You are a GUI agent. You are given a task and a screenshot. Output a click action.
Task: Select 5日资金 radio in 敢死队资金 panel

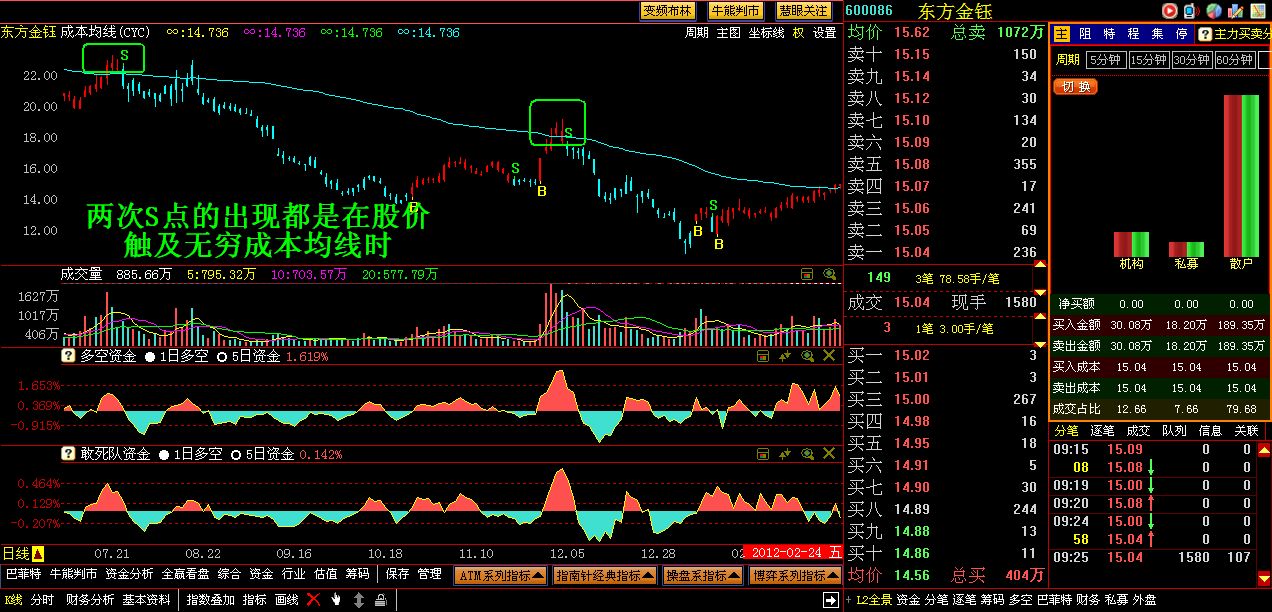[x=236, y=454]
